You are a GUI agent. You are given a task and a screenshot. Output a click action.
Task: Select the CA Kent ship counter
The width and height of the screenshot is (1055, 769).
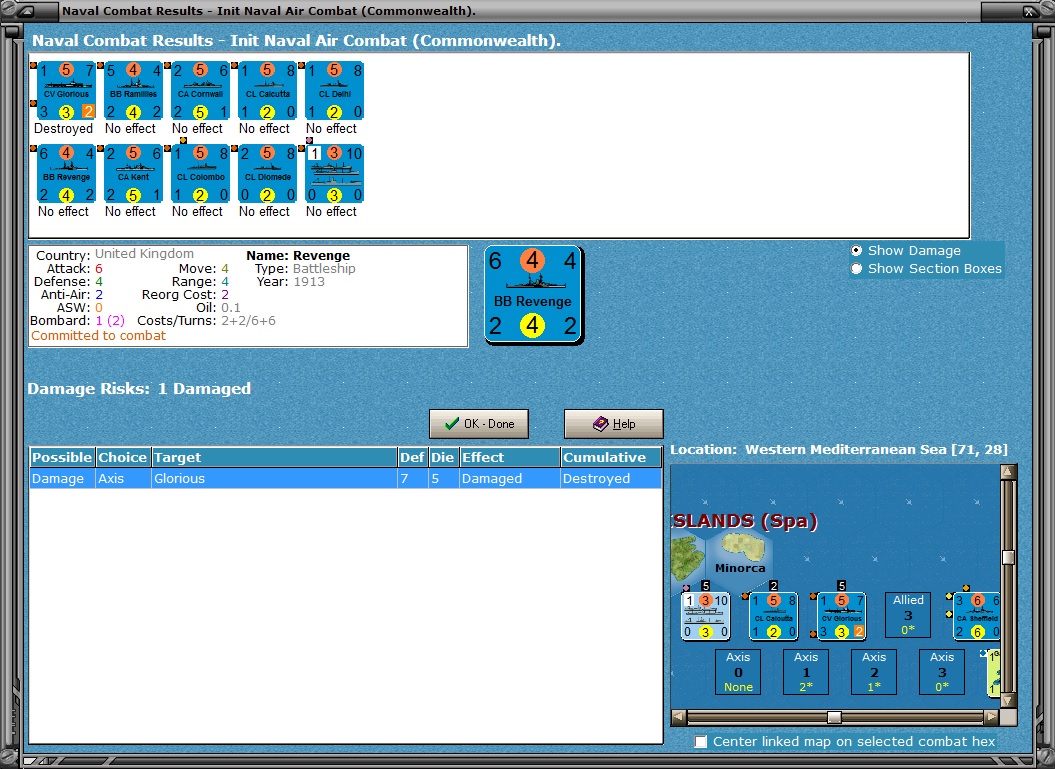(133, 174)
